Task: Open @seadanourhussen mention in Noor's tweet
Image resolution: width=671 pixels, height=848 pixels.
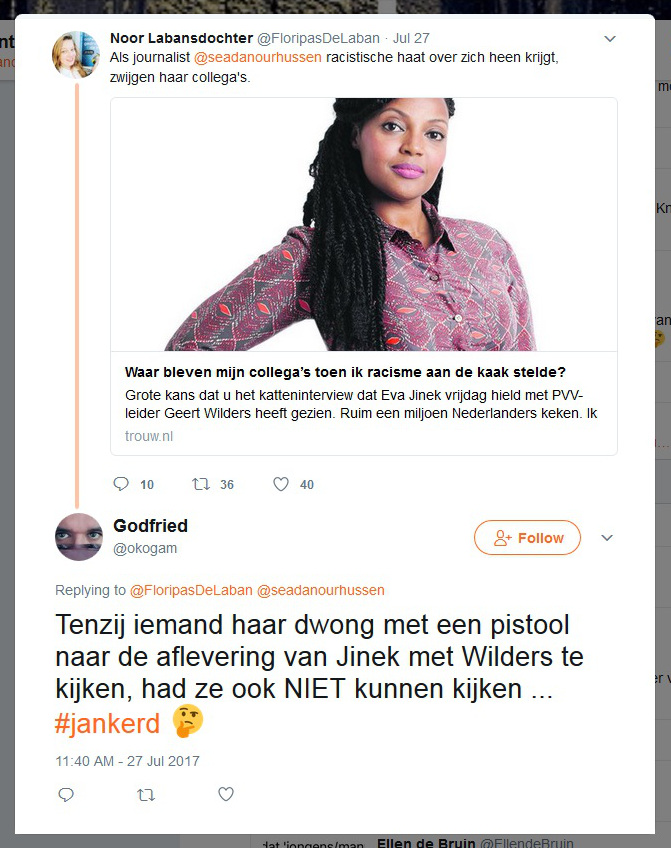Action: (x=258, y=57)
